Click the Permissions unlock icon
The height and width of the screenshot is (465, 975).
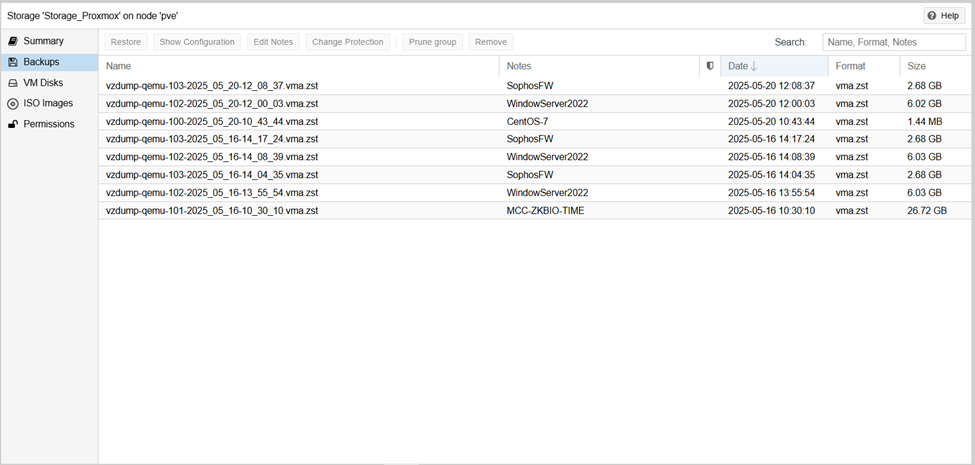(13, 124)
